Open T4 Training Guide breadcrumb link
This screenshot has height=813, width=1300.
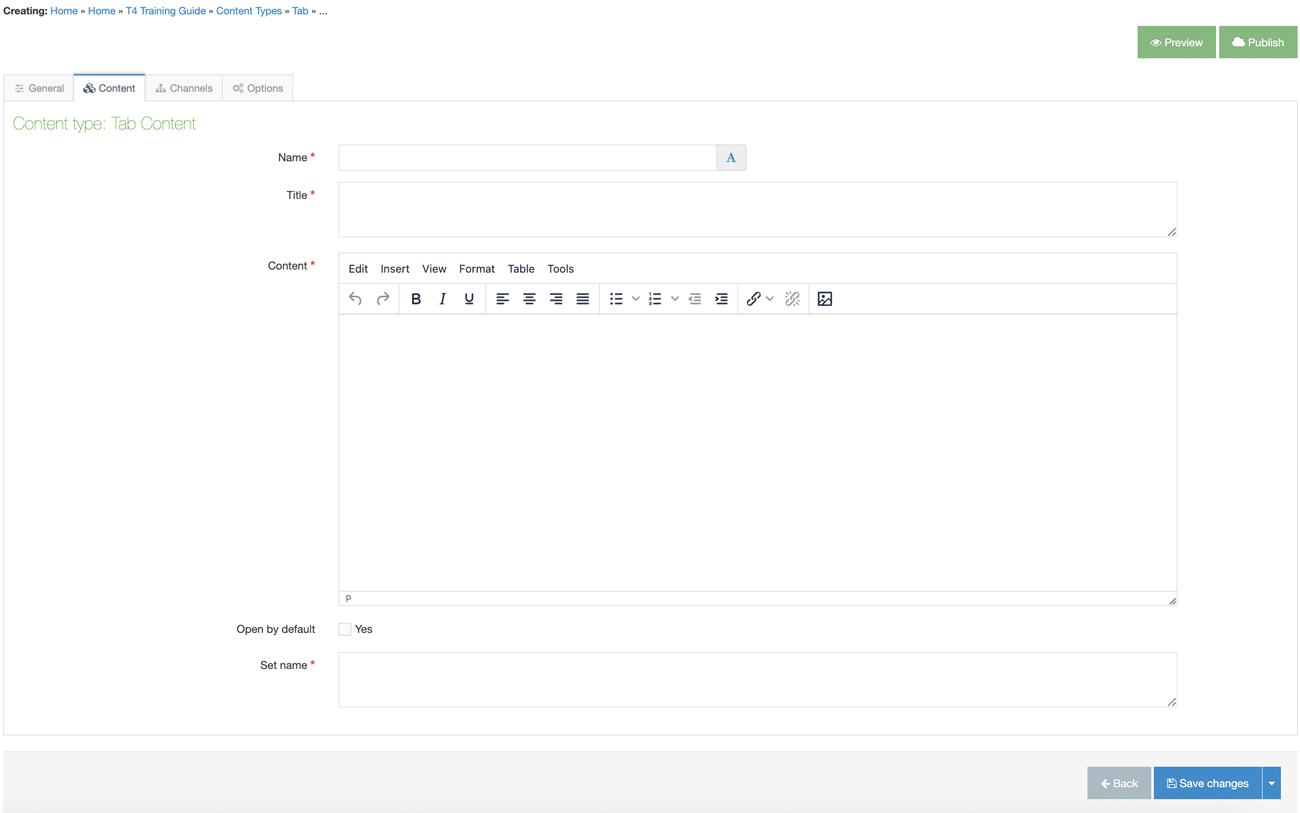coord(166,11)
